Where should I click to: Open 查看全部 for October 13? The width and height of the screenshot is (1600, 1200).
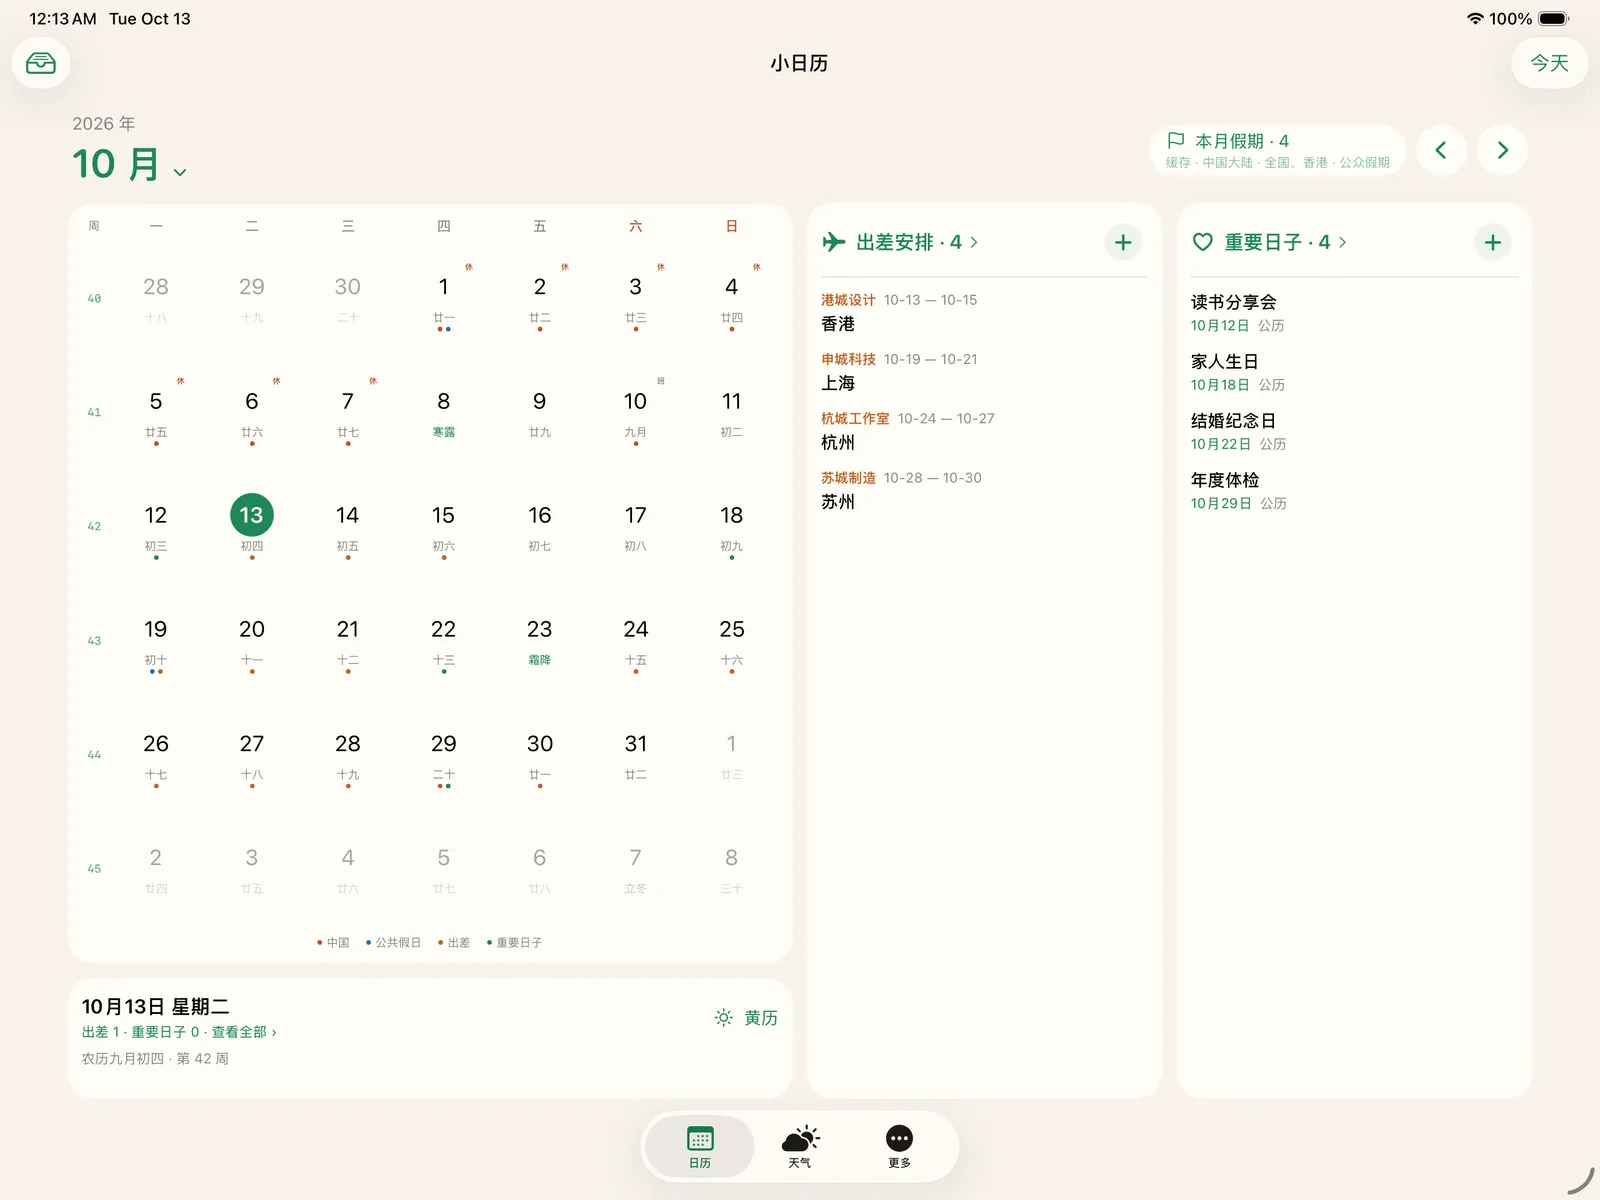[x=243, y=1032]
